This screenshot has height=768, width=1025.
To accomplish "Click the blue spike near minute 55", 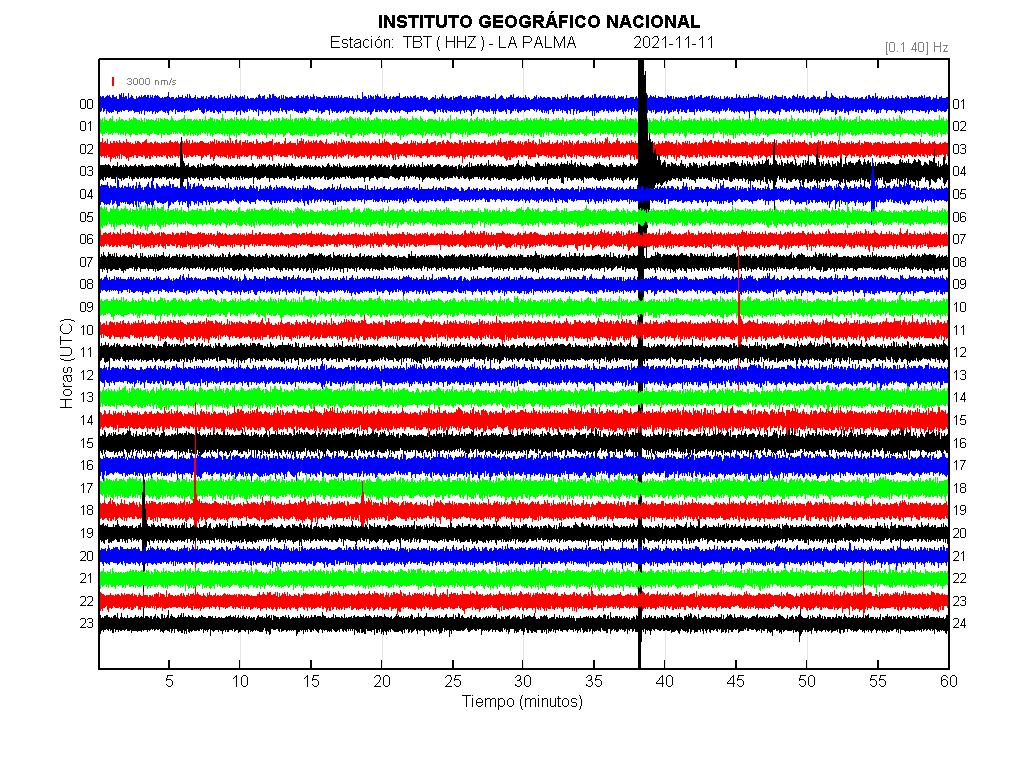I will click(873, 188).
